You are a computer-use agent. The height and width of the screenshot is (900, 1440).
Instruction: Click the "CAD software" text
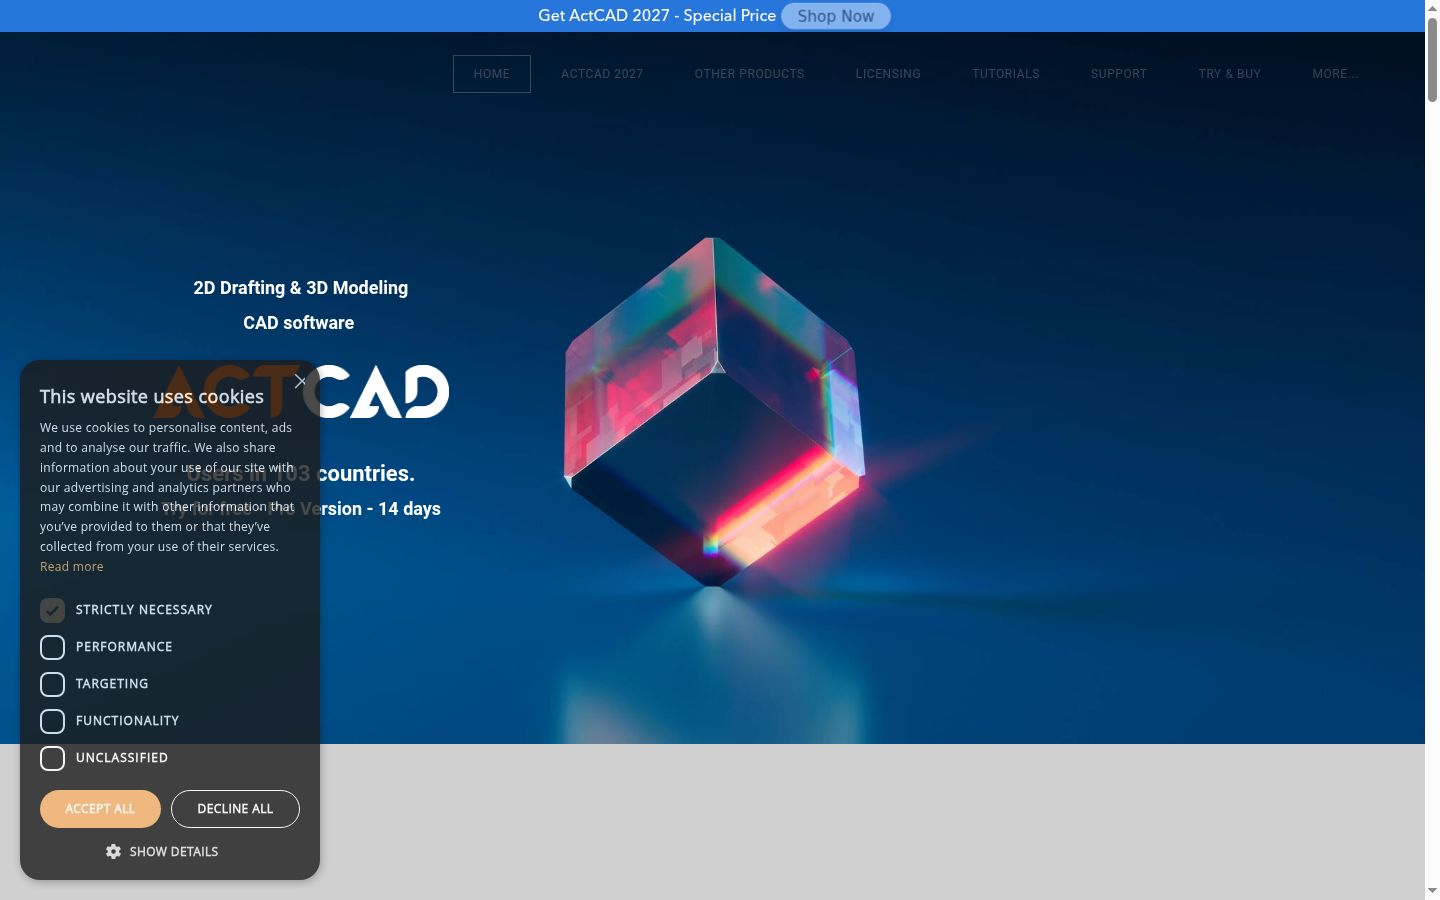pyautogui.click(x=299, y=323)
